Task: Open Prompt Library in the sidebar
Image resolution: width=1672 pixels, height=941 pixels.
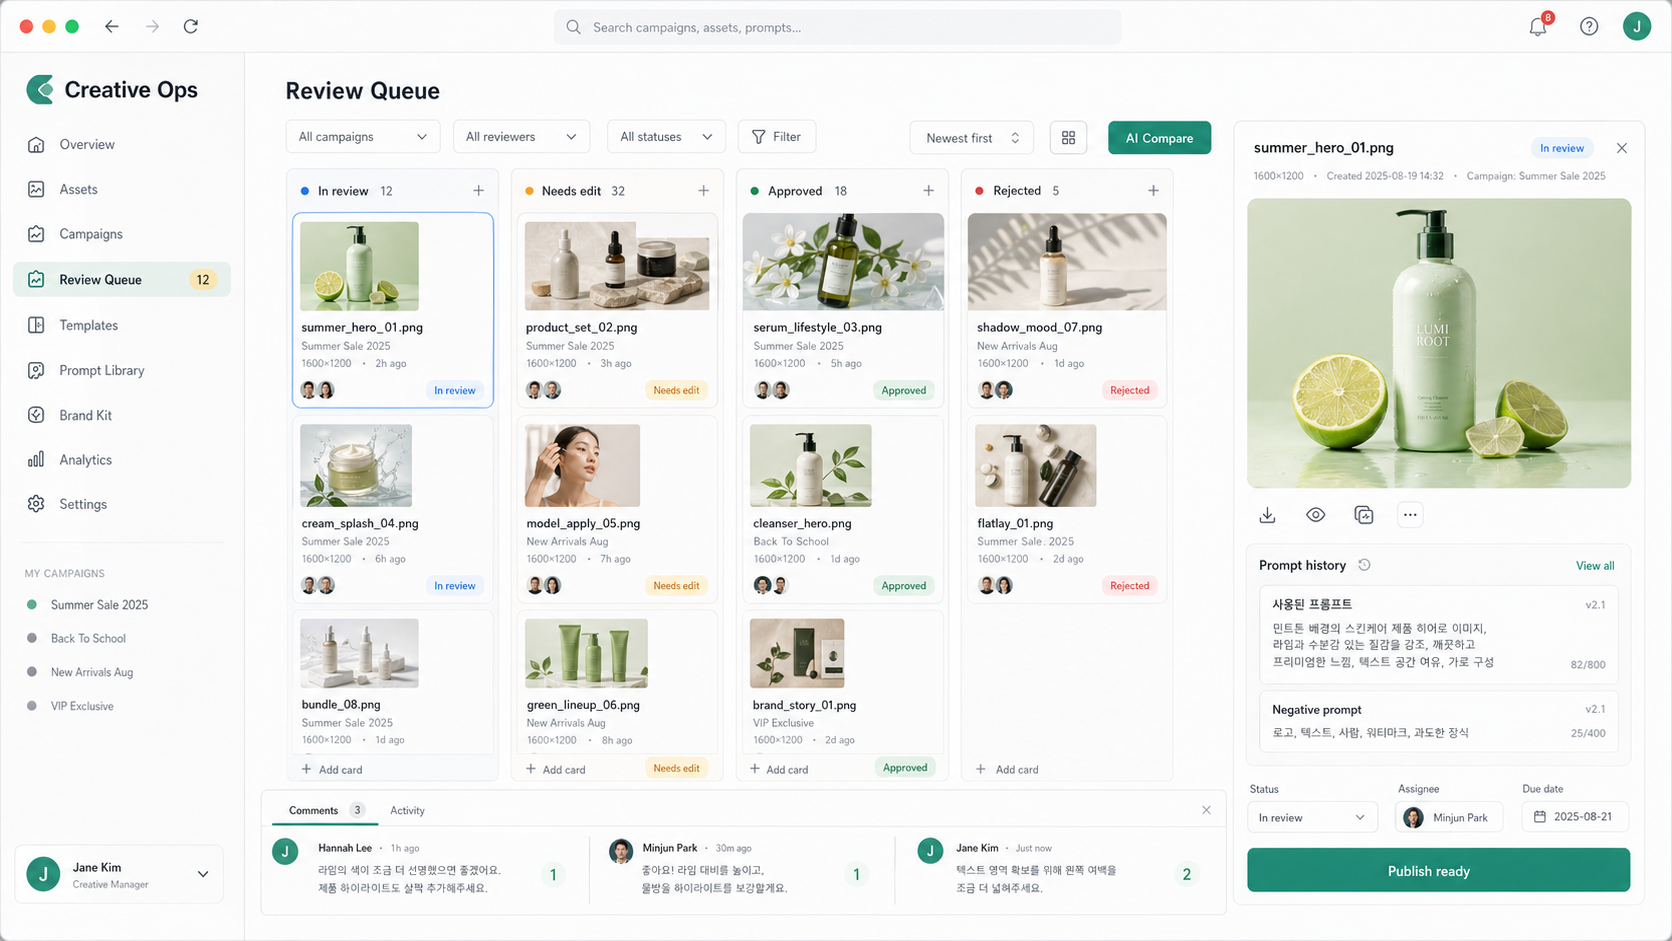Action: 101,370
